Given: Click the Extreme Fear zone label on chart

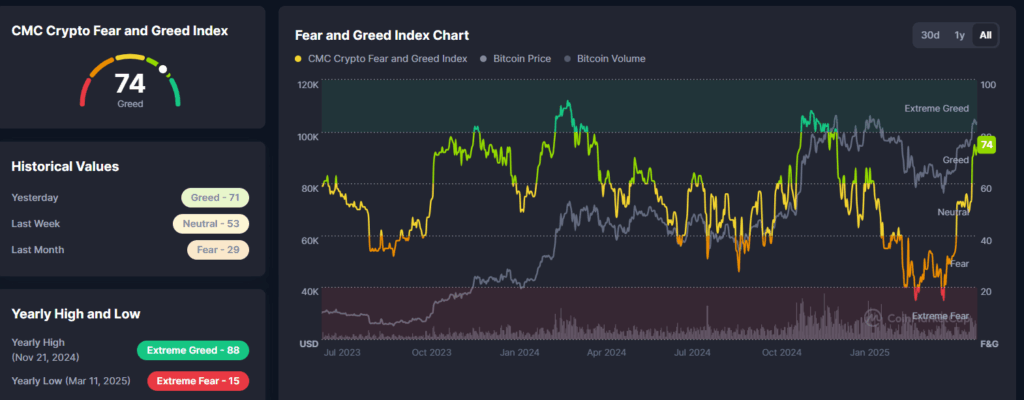Looking at the screenshot, I should [940, 316].
